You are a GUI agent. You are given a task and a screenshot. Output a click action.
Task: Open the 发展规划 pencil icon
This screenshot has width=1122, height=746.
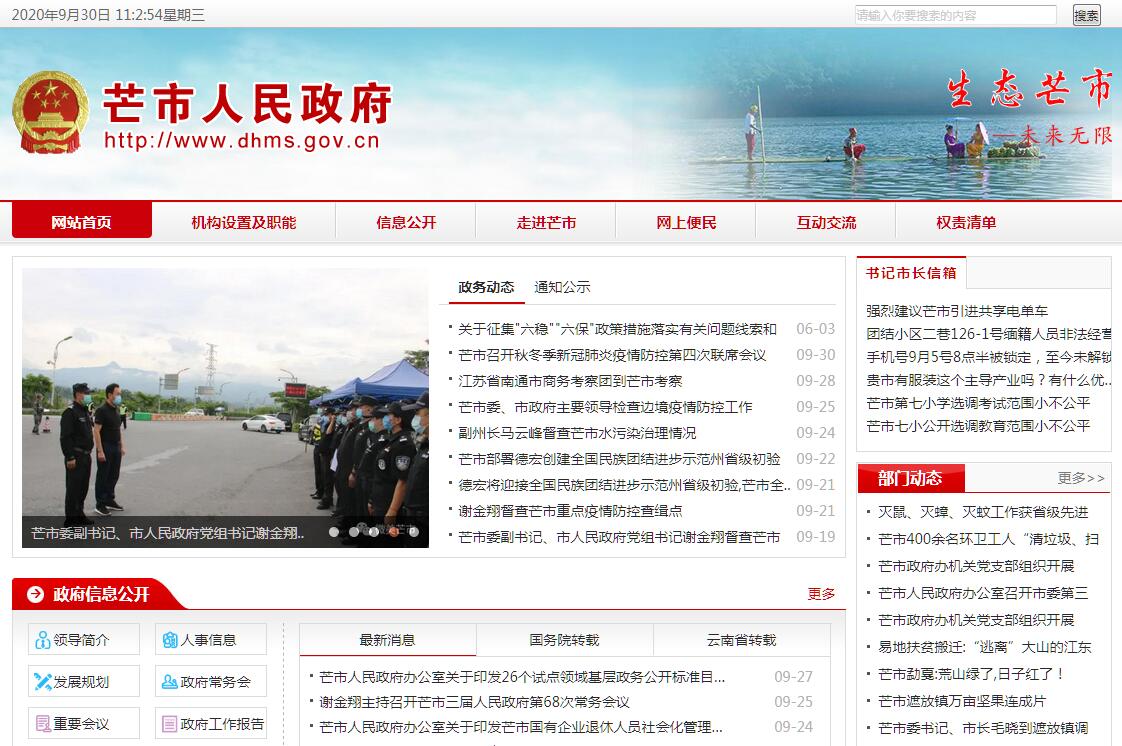pyautogui.click(x=43, y=682)
